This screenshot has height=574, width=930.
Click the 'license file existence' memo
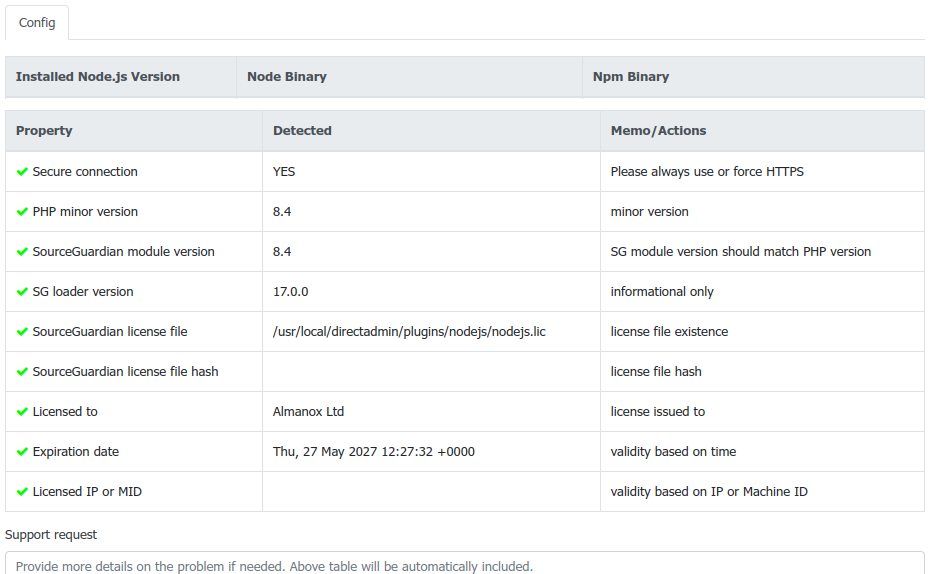(x=669, y=332)
